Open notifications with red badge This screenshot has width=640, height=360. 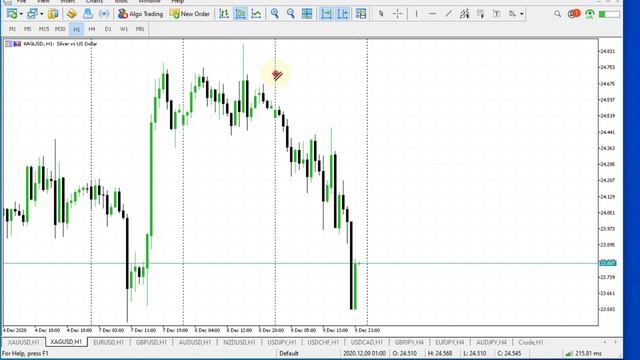574,14
